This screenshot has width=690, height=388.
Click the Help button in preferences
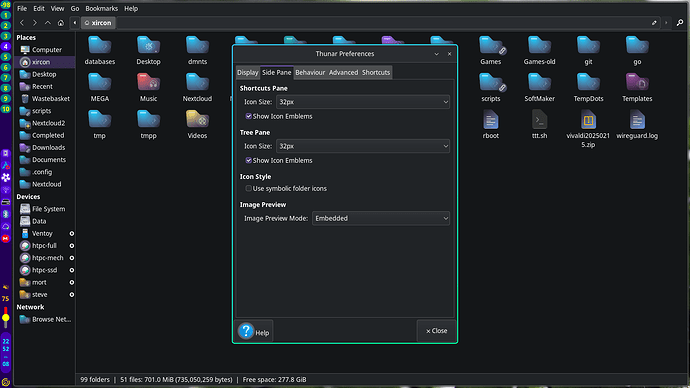click(255, 331)
